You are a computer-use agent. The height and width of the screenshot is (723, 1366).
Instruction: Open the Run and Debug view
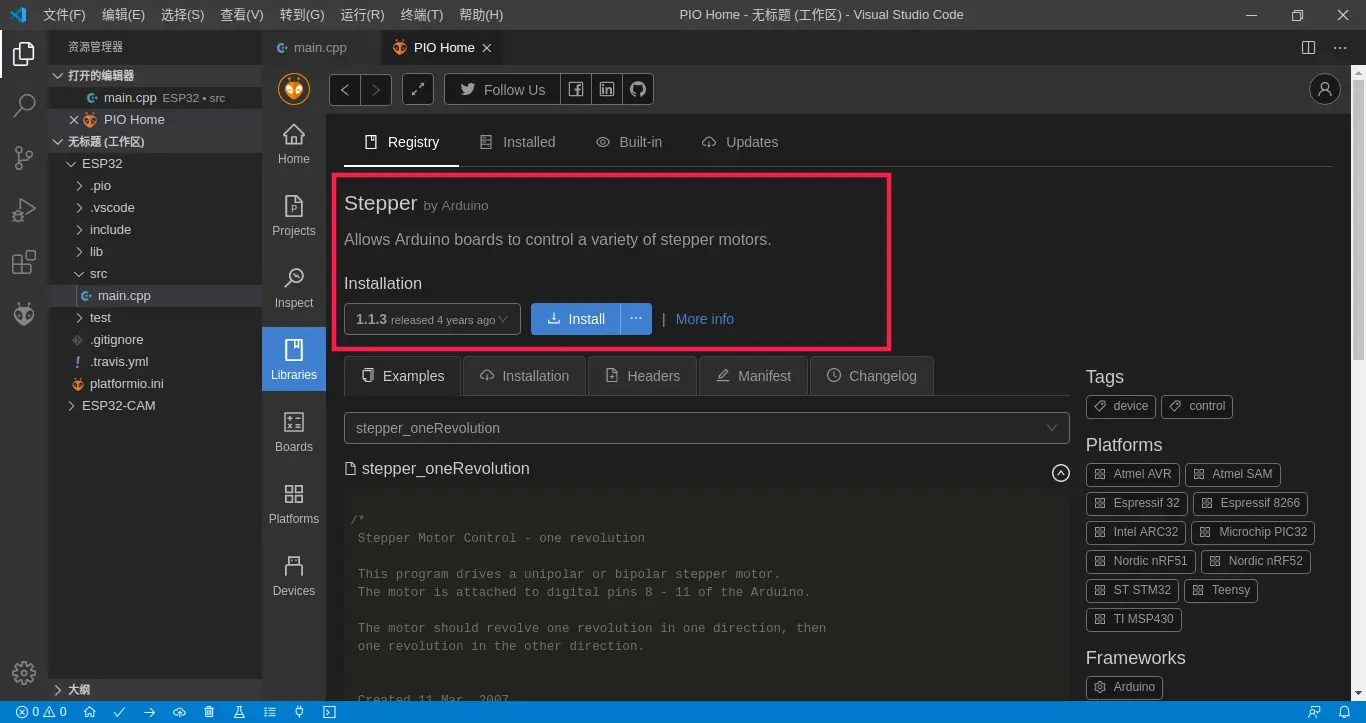point(24,211)
